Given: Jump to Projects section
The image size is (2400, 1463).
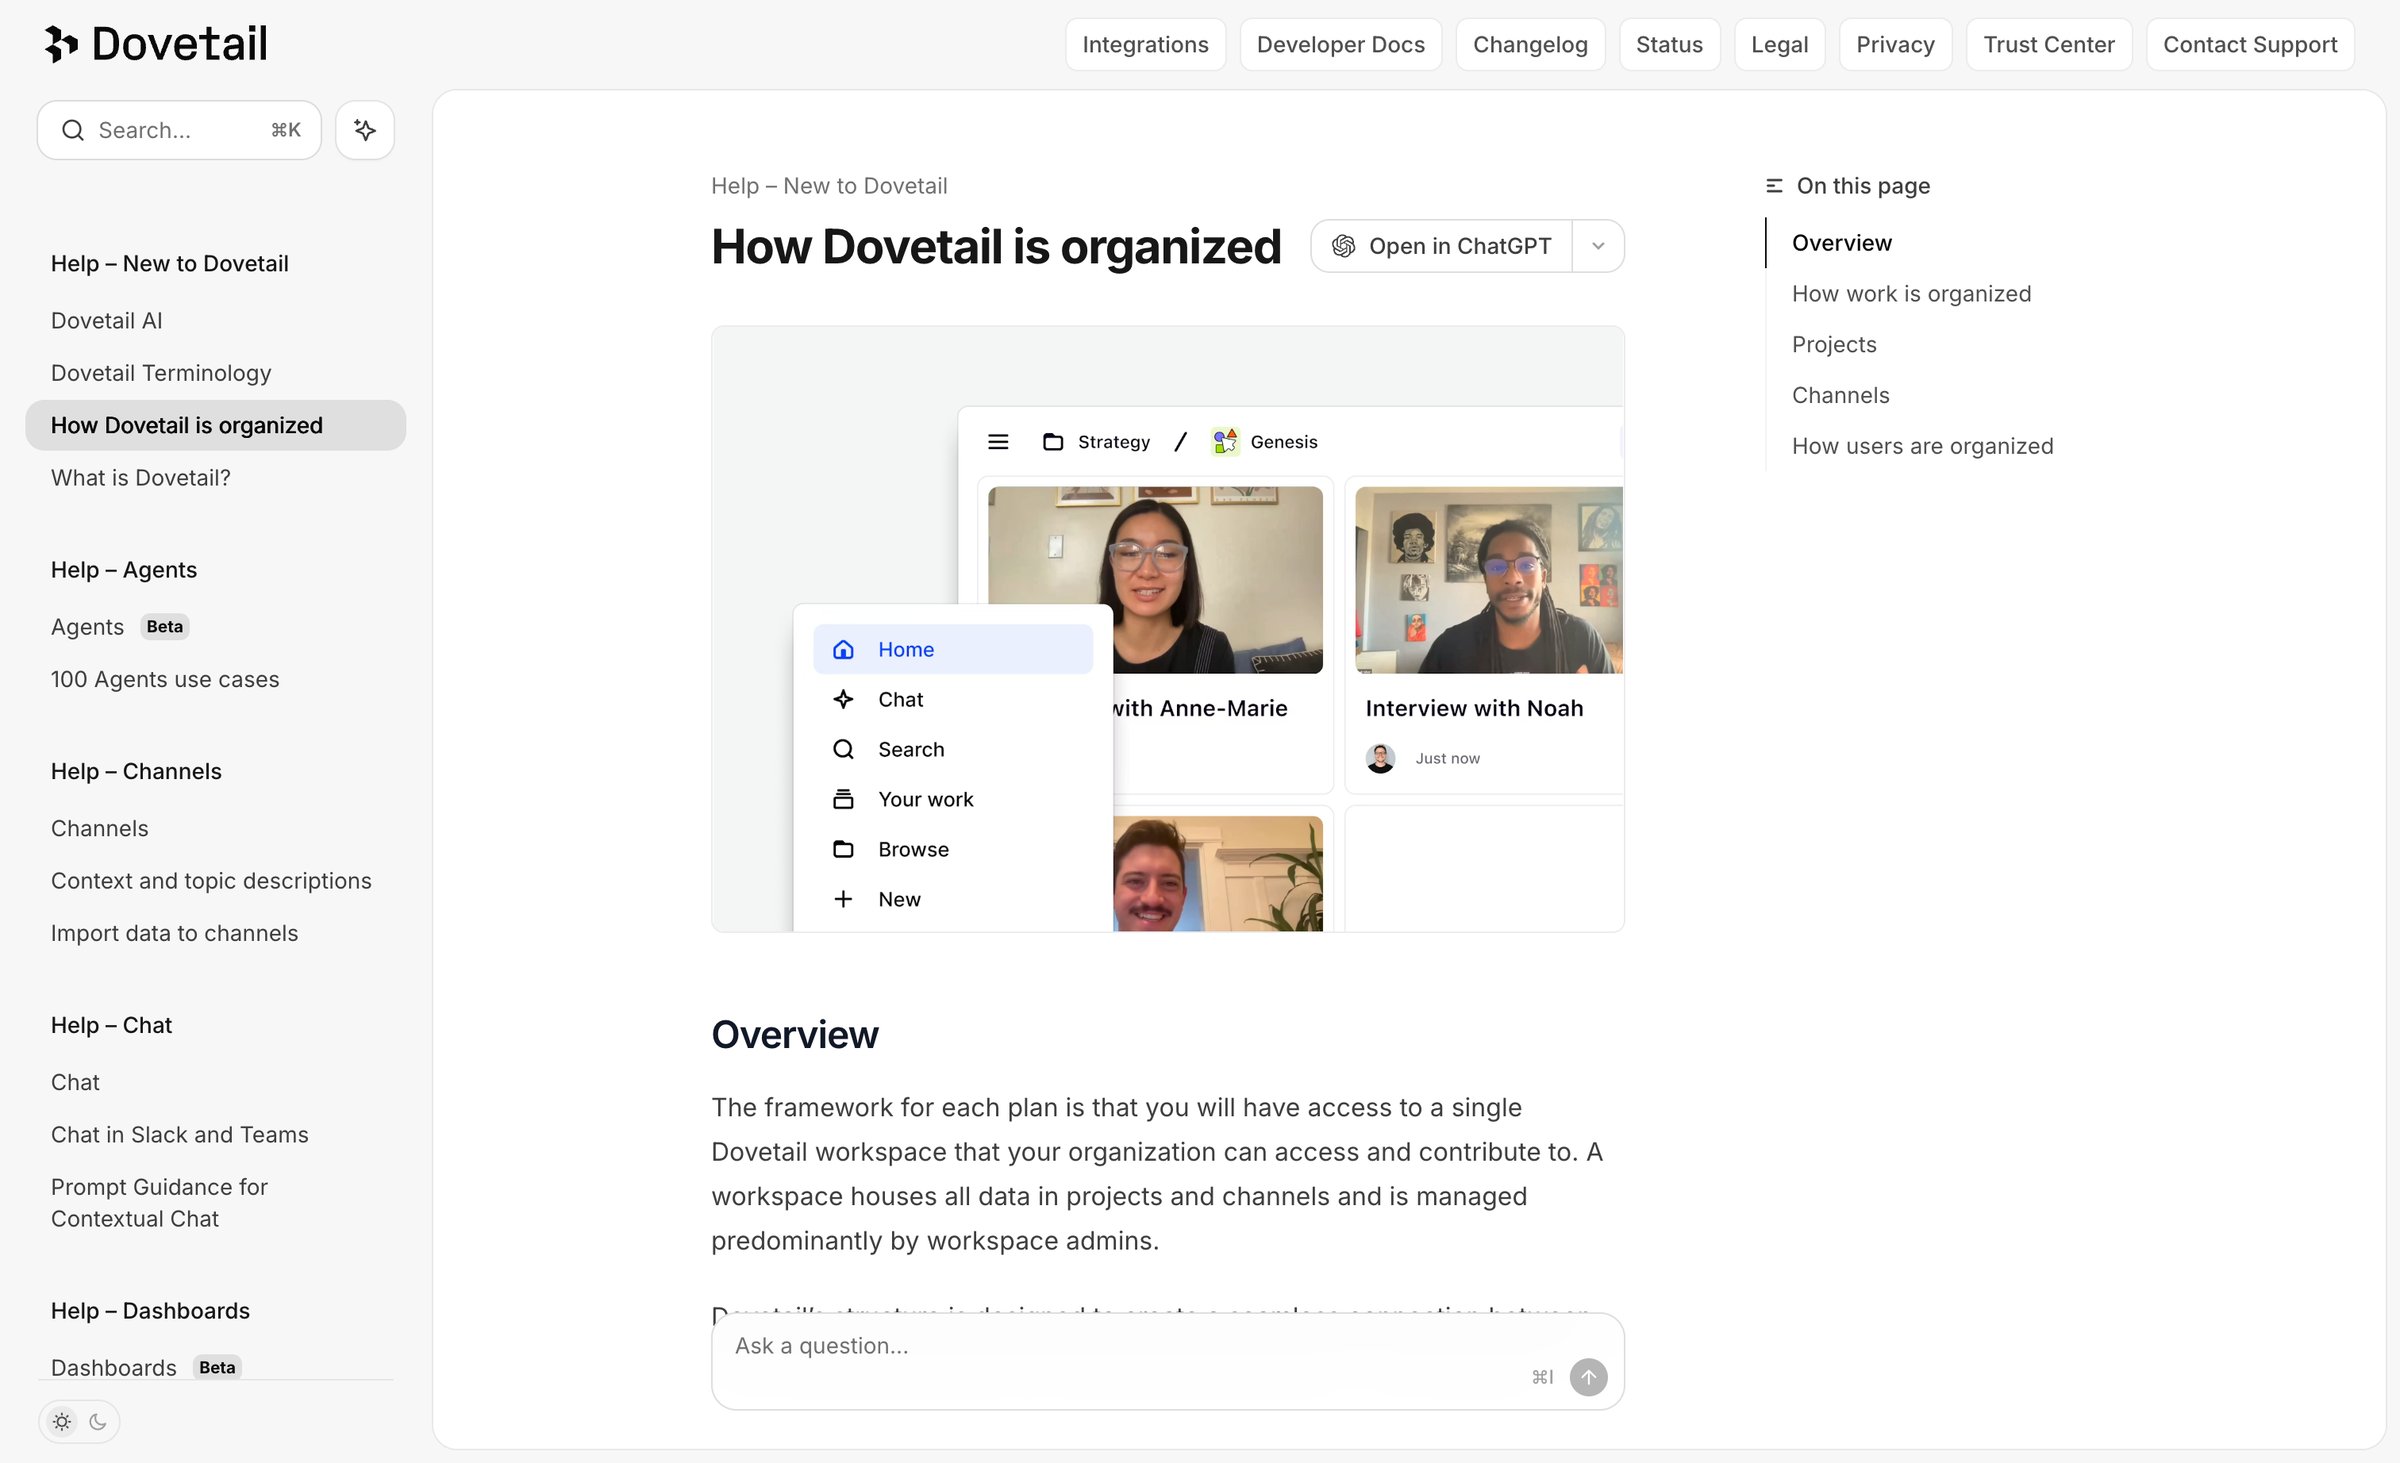Looking at the screenshot, I should coord(1834,345).
